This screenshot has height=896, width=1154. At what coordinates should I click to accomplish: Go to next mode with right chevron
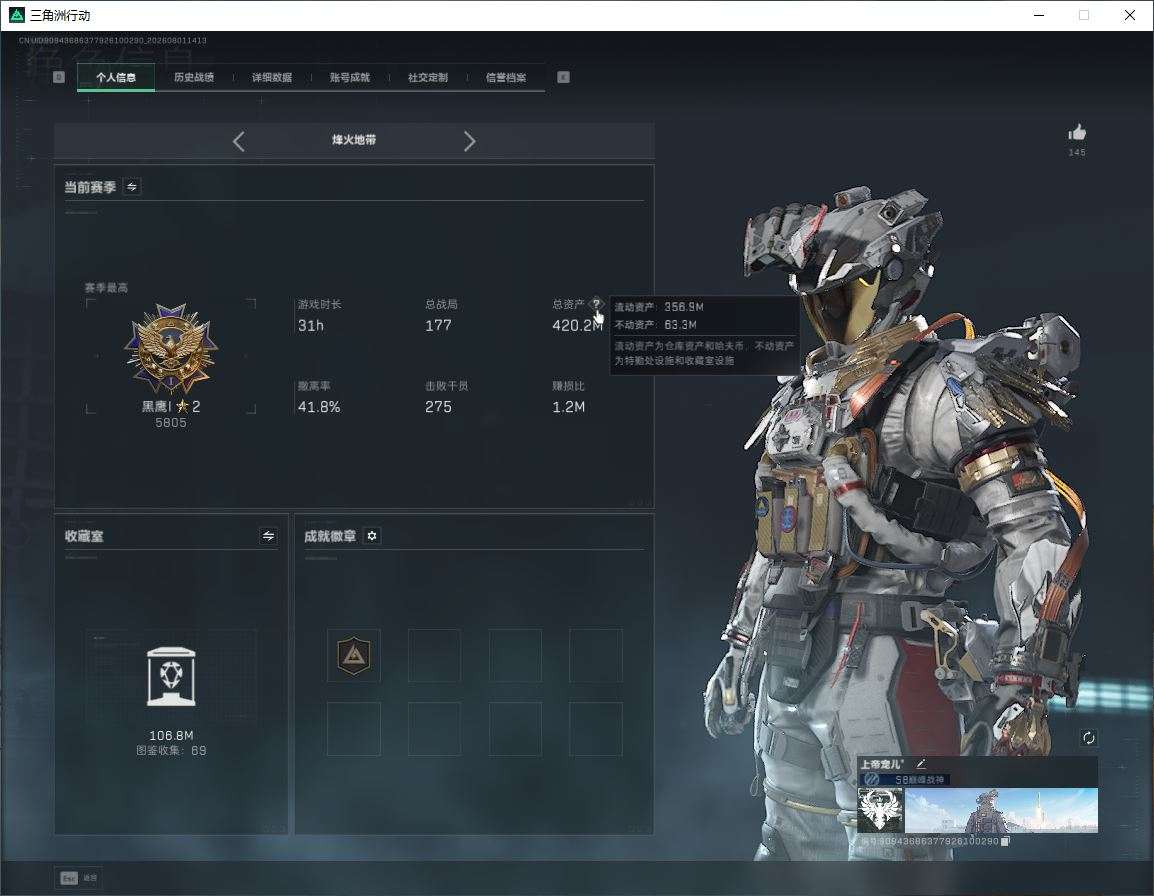click(470, 141)
